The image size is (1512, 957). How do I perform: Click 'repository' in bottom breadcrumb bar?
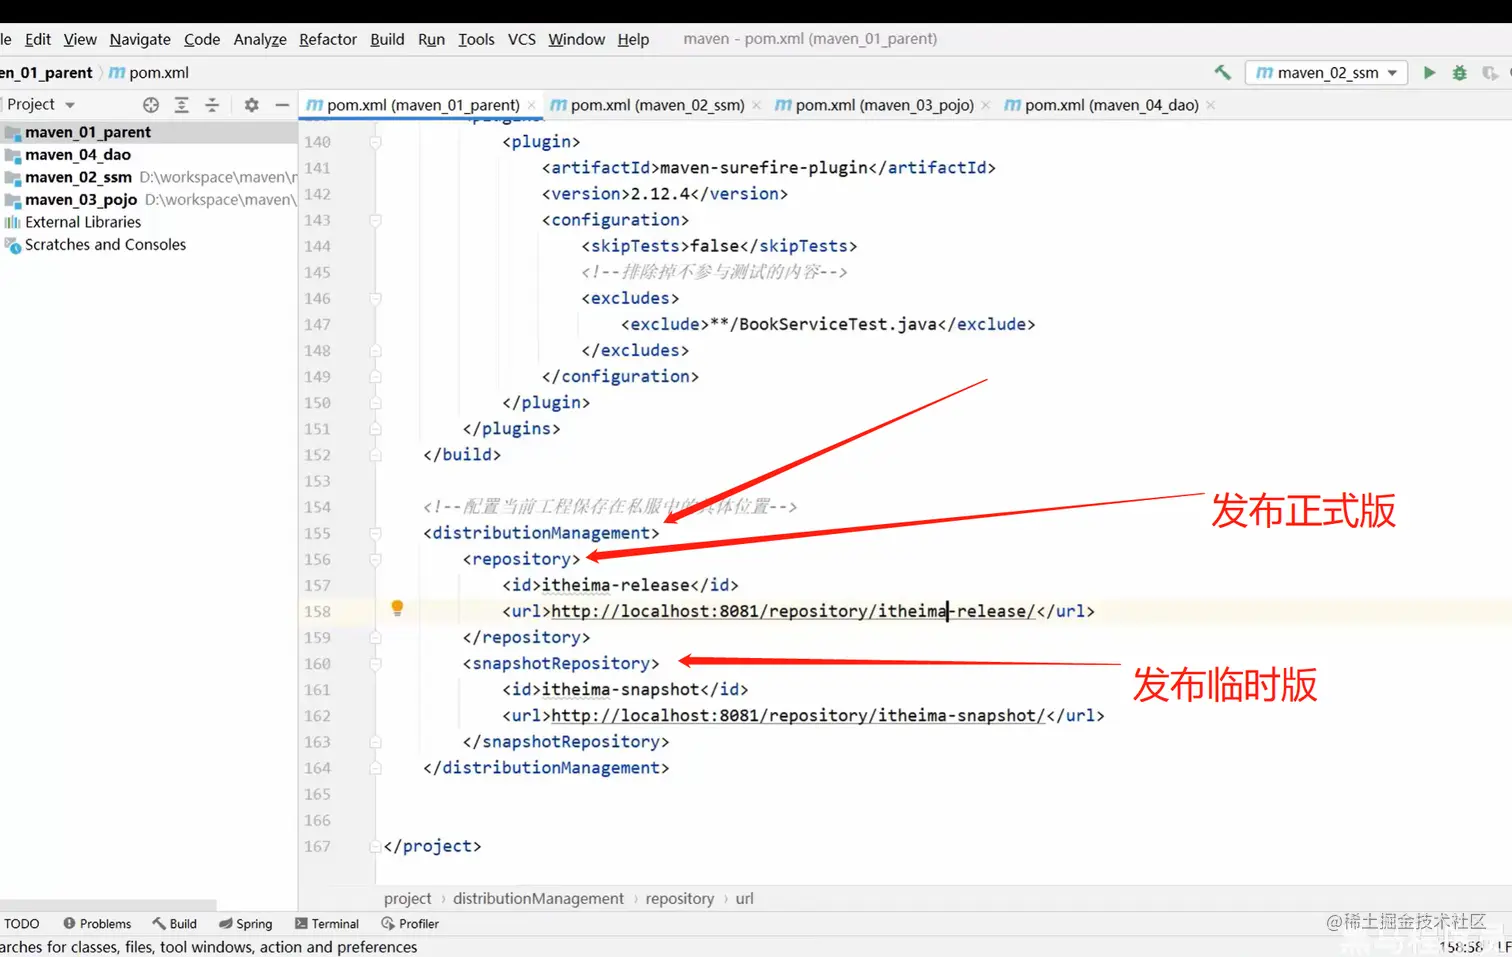click(x=680, y=898)
